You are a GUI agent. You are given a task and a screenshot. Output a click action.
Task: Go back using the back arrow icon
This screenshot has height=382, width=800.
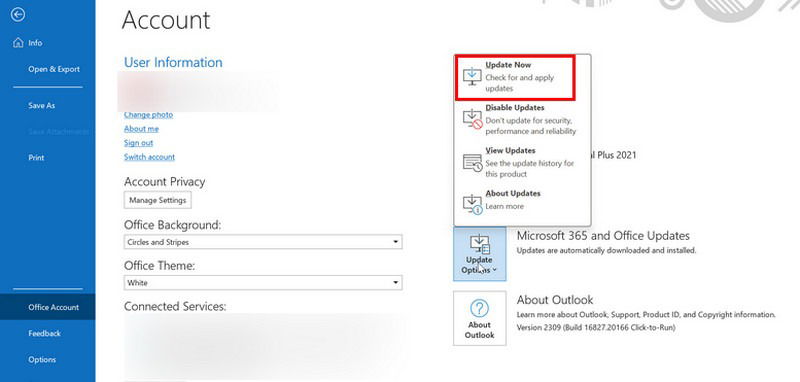coord(18,15)
